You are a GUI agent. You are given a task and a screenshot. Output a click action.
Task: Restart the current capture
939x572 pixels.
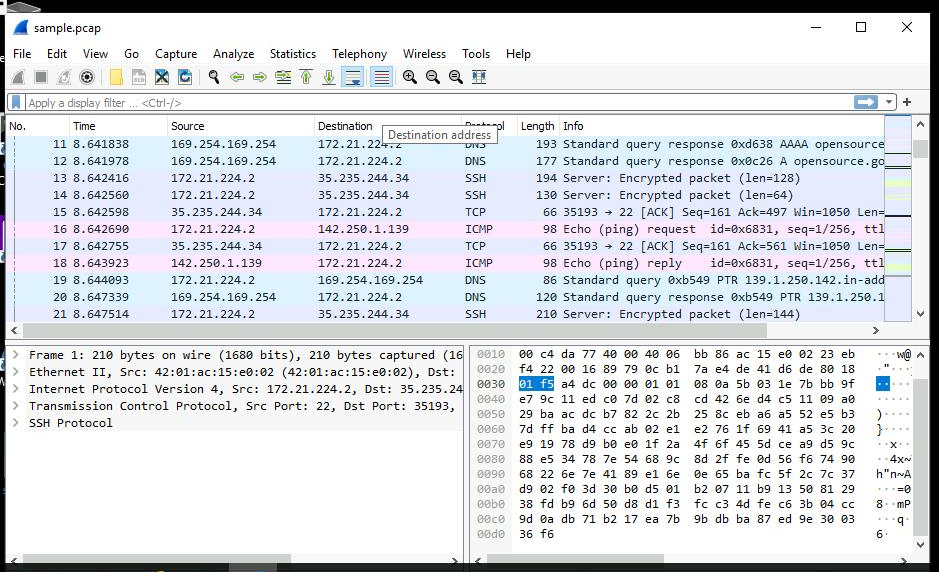[x=64, y=77]
